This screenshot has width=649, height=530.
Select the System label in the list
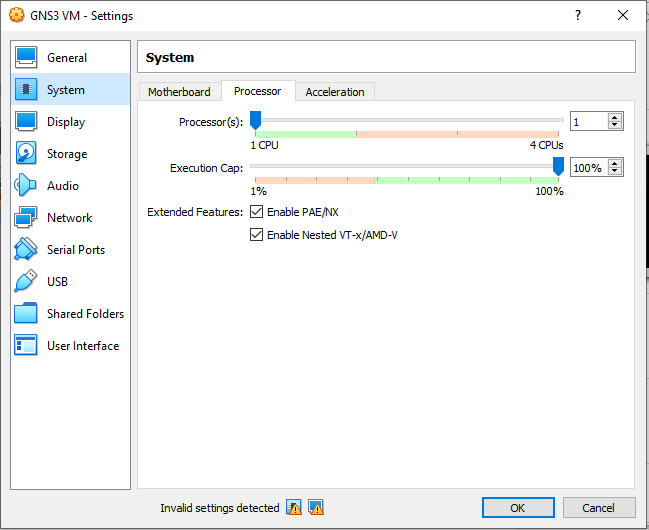[x=66, y=89]
